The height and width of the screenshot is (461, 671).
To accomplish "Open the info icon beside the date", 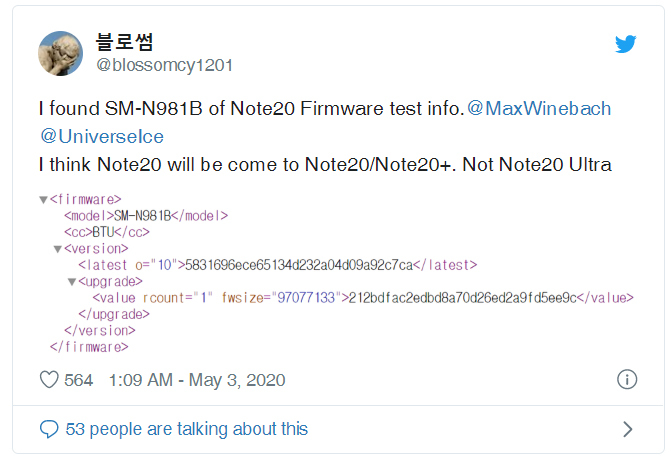I will 627,380.
